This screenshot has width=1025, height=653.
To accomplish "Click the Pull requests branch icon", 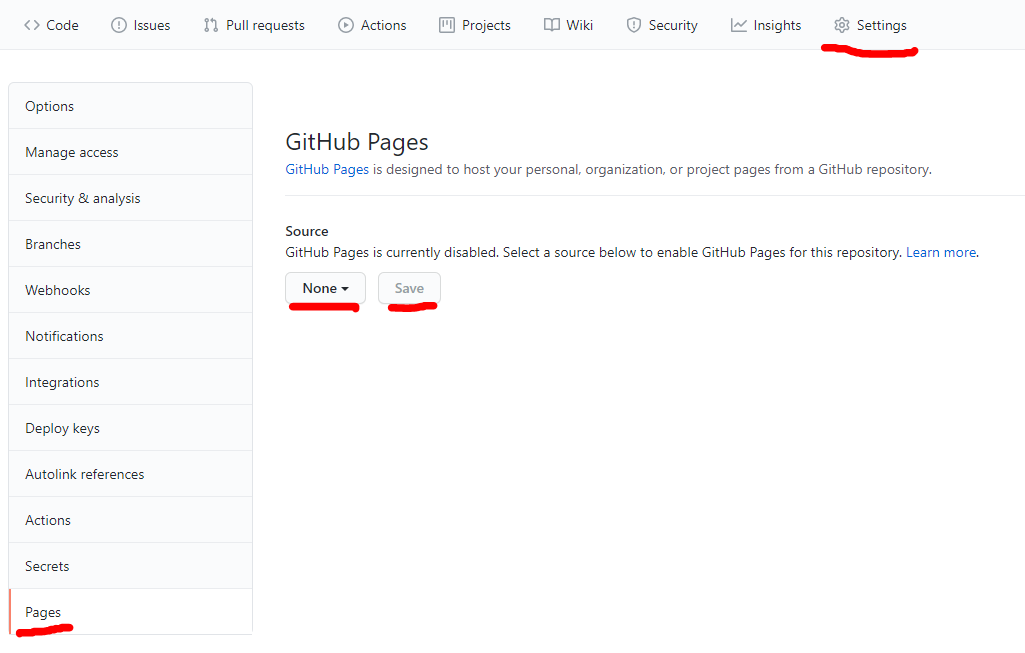I will point(211,25).
